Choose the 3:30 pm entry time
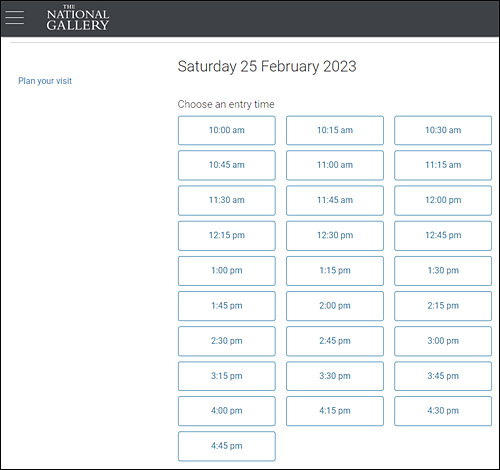The height and width of the screenshot is (470, 500). pos(335,376)
